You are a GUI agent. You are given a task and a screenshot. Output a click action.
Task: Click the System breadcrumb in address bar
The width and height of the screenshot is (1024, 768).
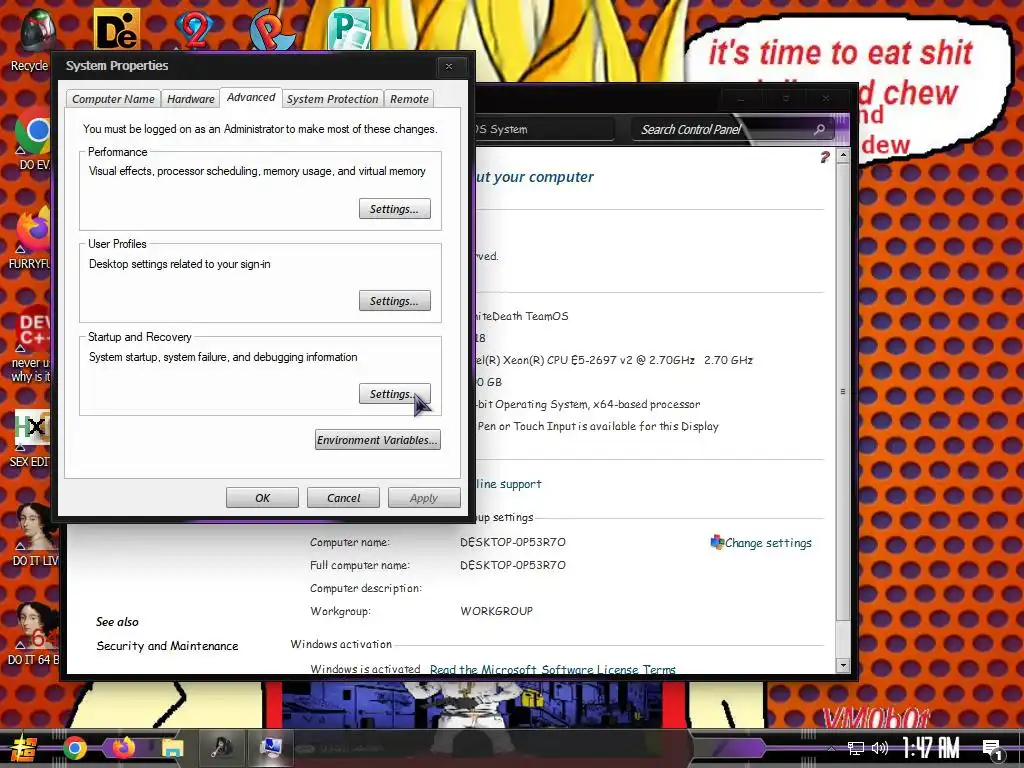tap(510, 129)
